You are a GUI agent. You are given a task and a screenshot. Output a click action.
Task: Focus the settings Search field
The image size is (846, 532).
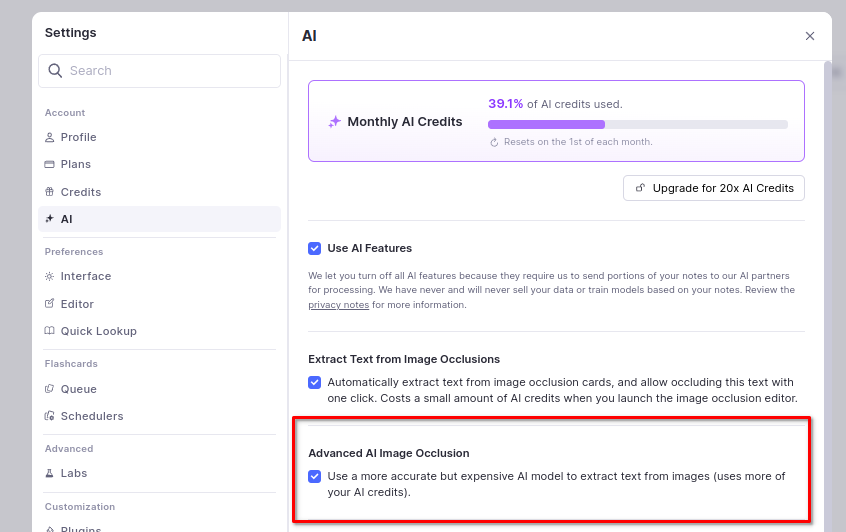click(170, 71)
